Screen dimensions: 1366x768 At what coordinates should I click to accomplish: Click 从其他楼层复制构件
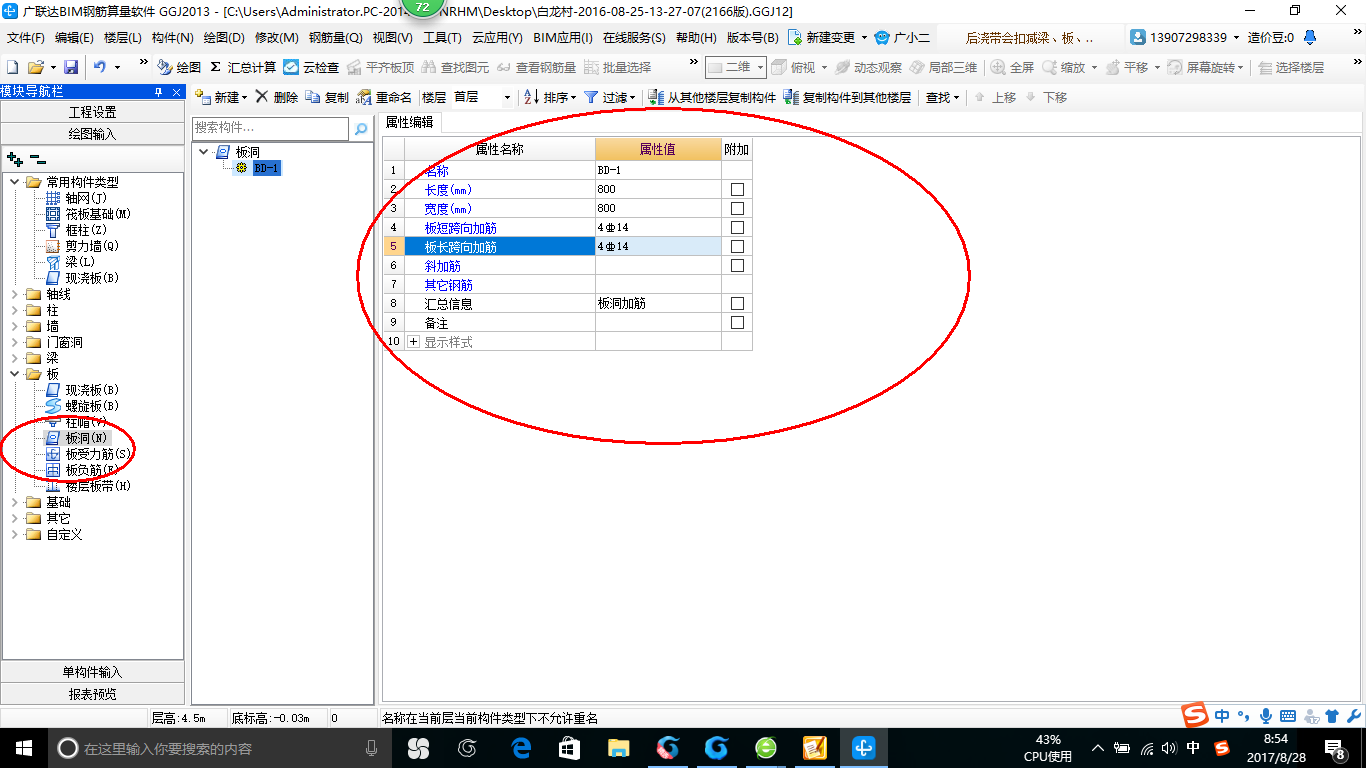(712, 97)
